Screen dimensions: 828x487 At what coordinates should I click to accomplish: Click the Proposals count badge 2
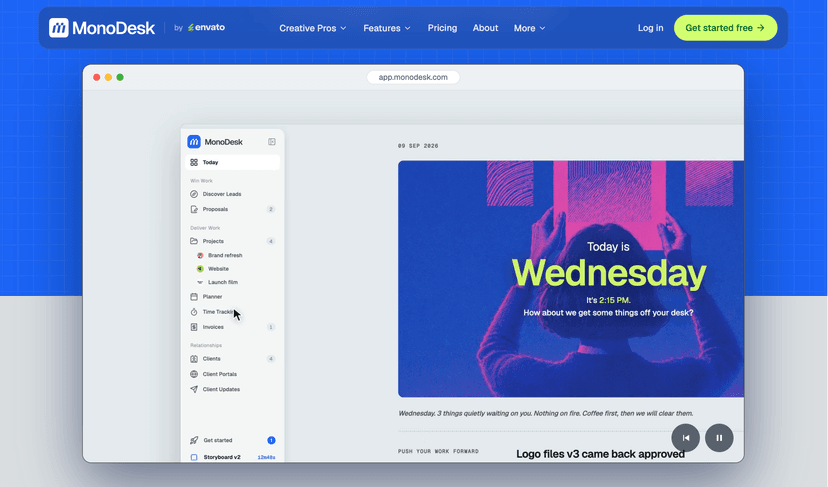(271, 209)
